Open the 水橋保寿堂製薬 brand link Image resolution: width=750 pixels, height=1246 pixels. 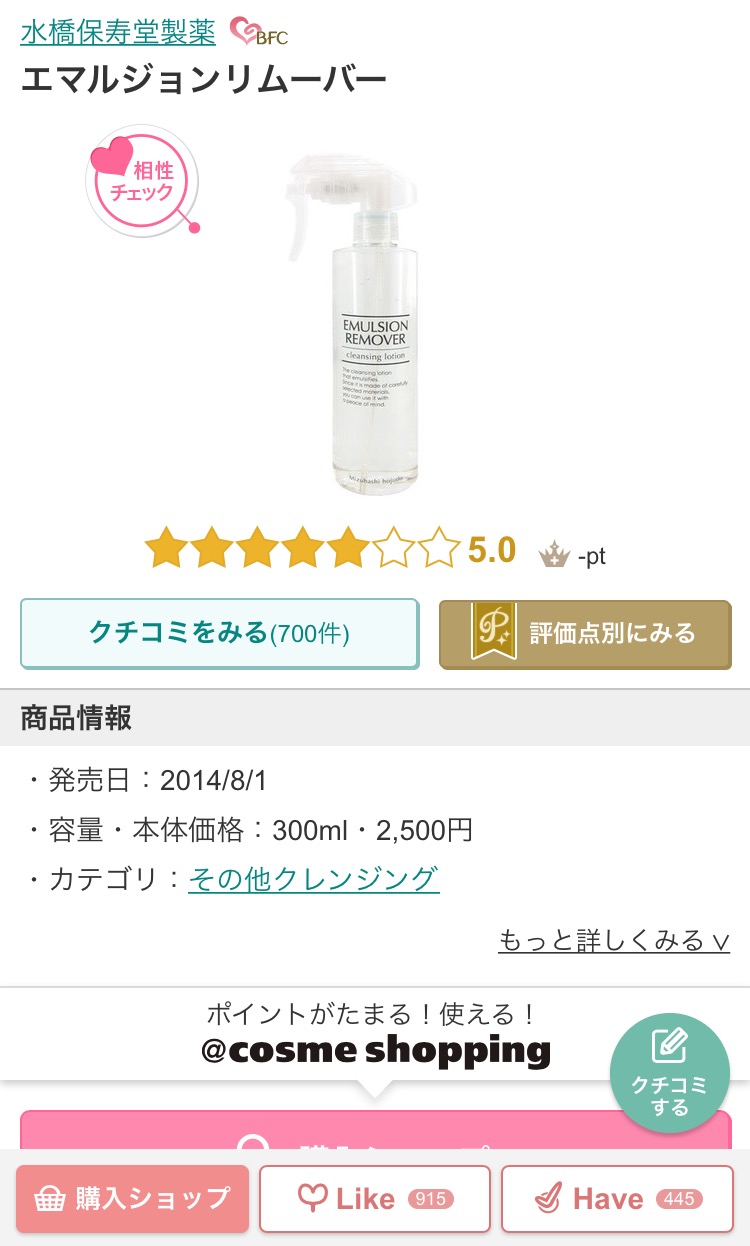[x=118, y=32]
